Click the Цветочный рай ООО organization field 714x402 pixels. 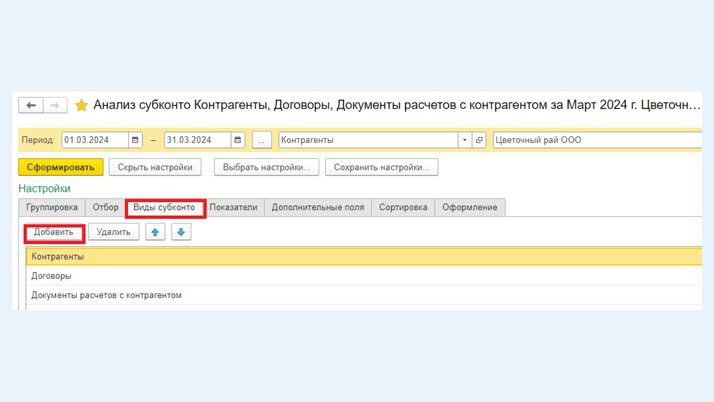(597, 140)
